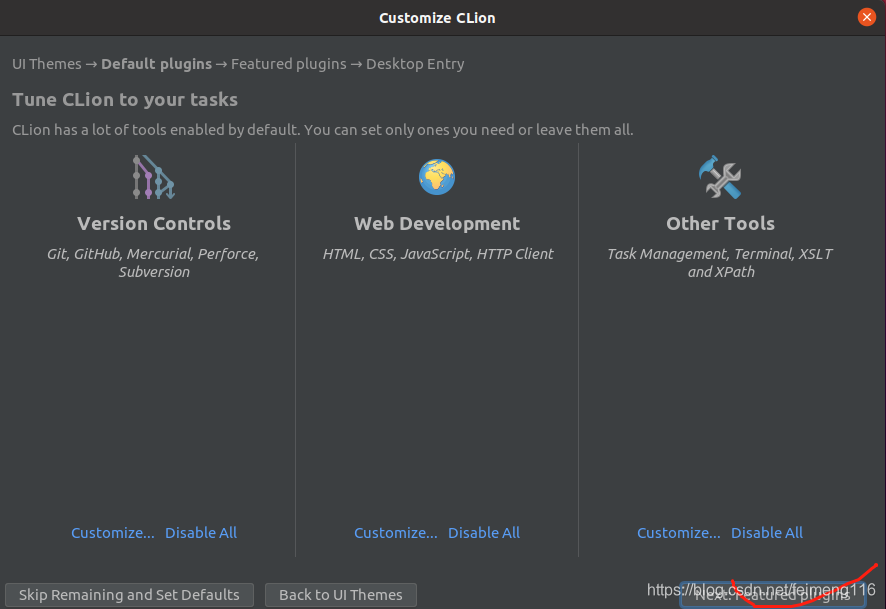Click the Web Development globe icon

[437, 177]
